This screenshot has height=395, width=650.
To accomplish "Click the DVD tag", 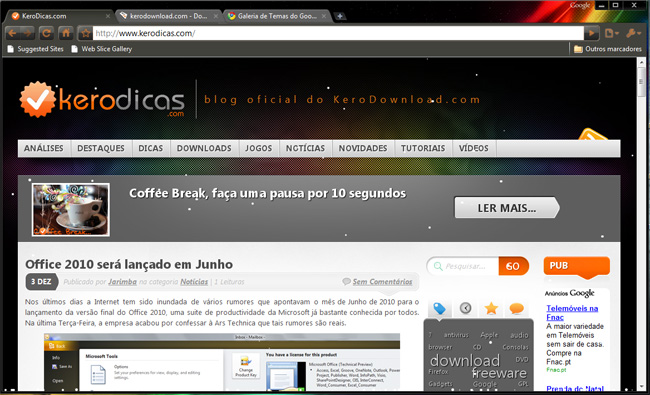I will pyautogui.click(x=521, y=359).
